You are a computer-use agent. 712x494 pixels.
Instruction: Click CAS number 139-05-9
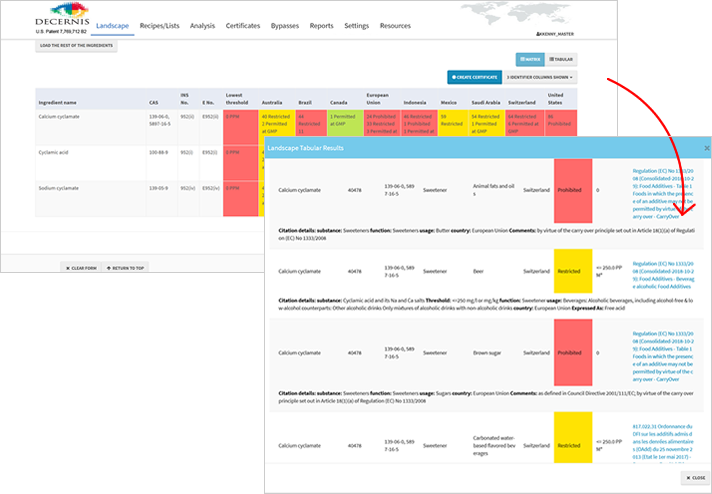coord(157,188)
